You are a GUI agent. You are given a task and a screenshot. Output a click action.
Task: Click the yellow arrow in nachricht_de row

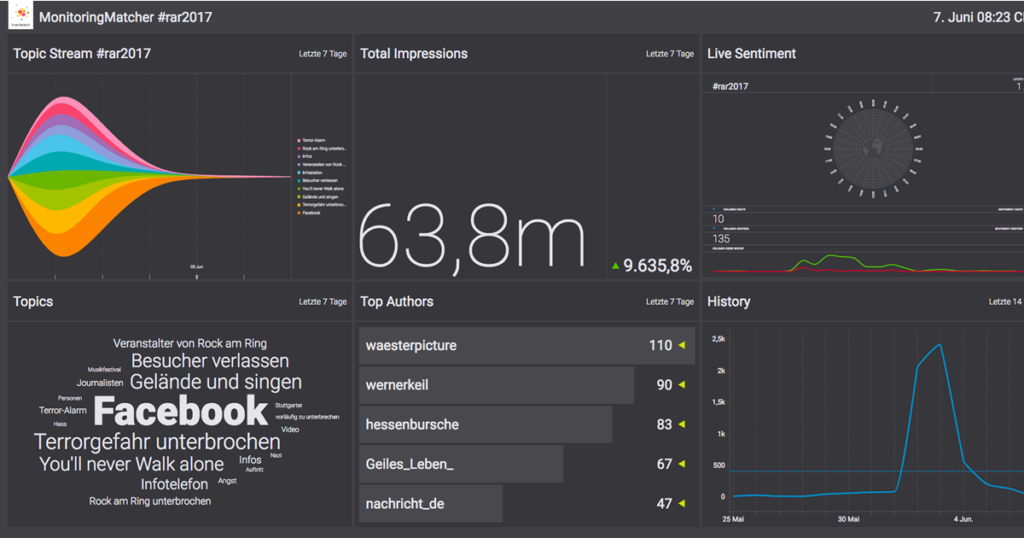pos(682,503)
